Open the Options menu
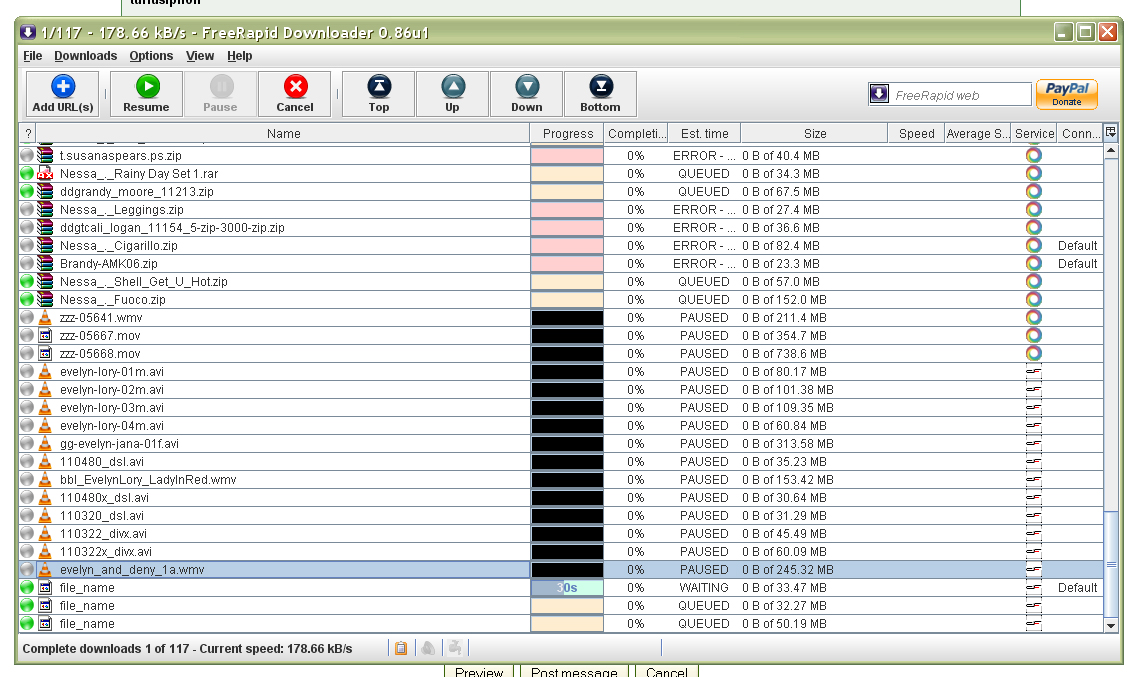The image size is (1141, 677). (151, 56)
